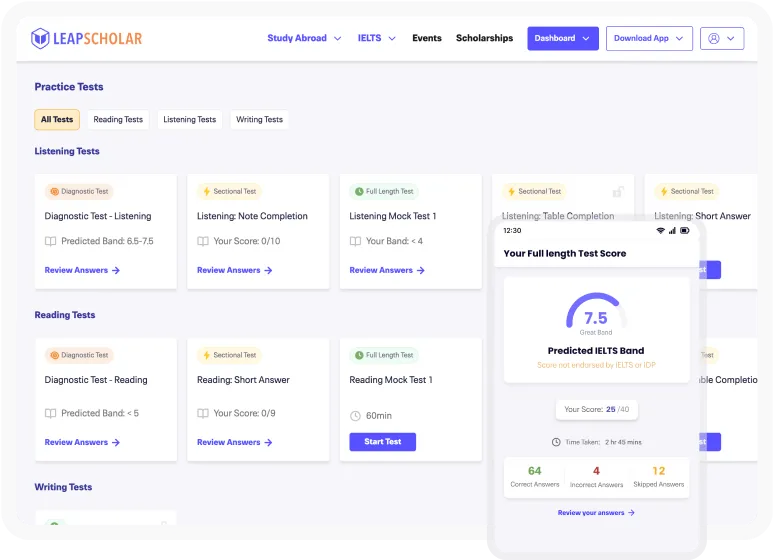The height and width of the screenshot is (560, 773).
Task: Click Diagnostic Test badge on Listening card
Action: click(79, 191)
